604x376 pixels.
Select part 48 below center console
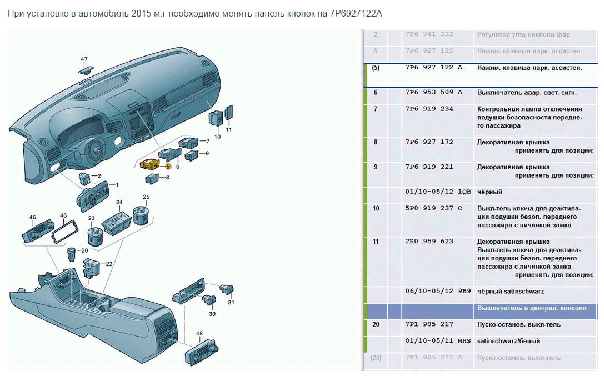(201, 351)
